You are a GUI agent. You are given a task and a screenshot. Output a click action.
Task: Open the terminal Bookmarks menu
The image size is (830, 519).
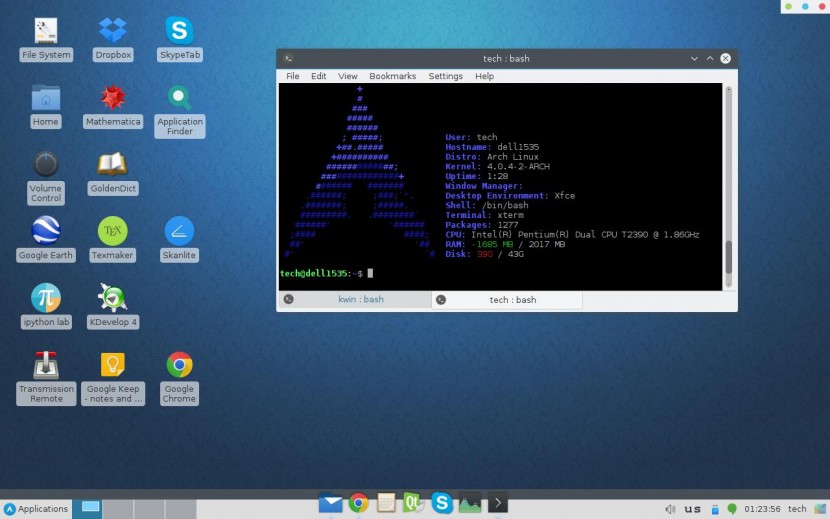[x=392, y=76]
